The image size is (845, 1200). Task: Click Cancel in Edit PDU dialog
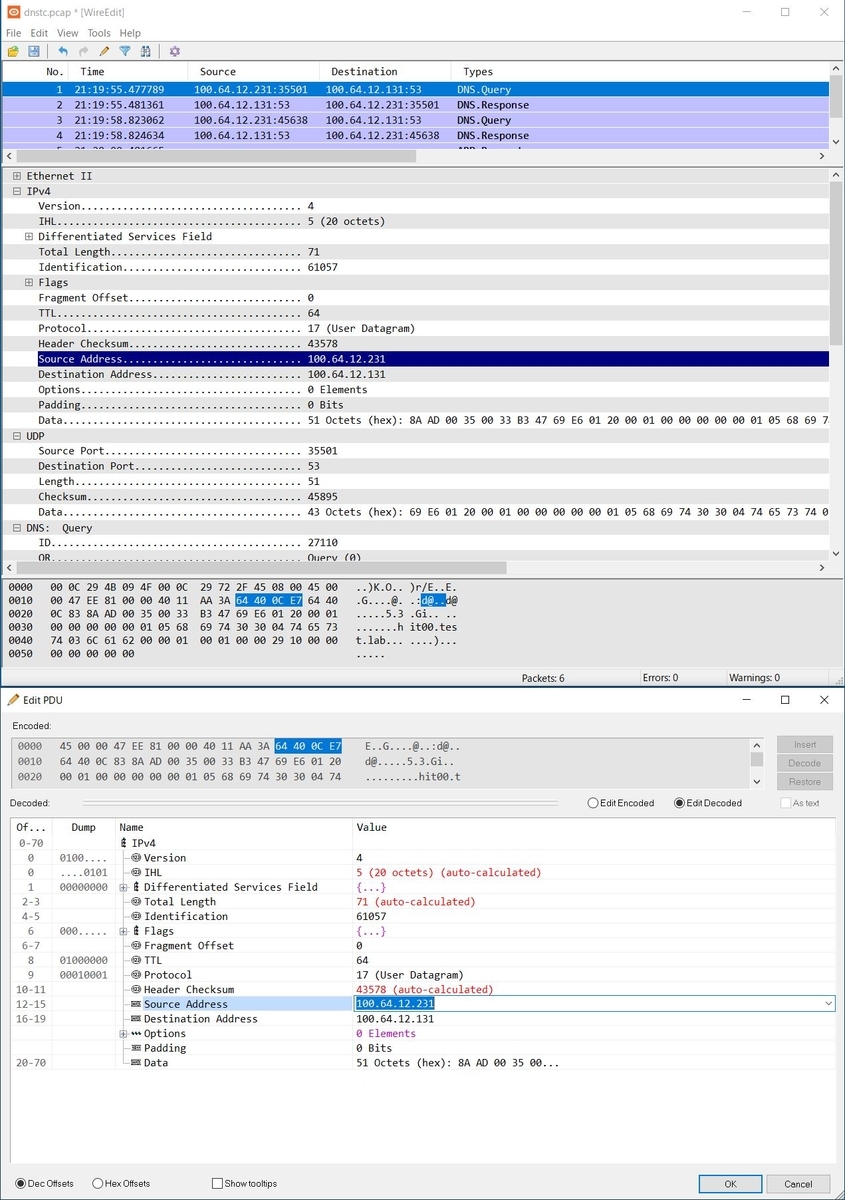point(798,1183)
